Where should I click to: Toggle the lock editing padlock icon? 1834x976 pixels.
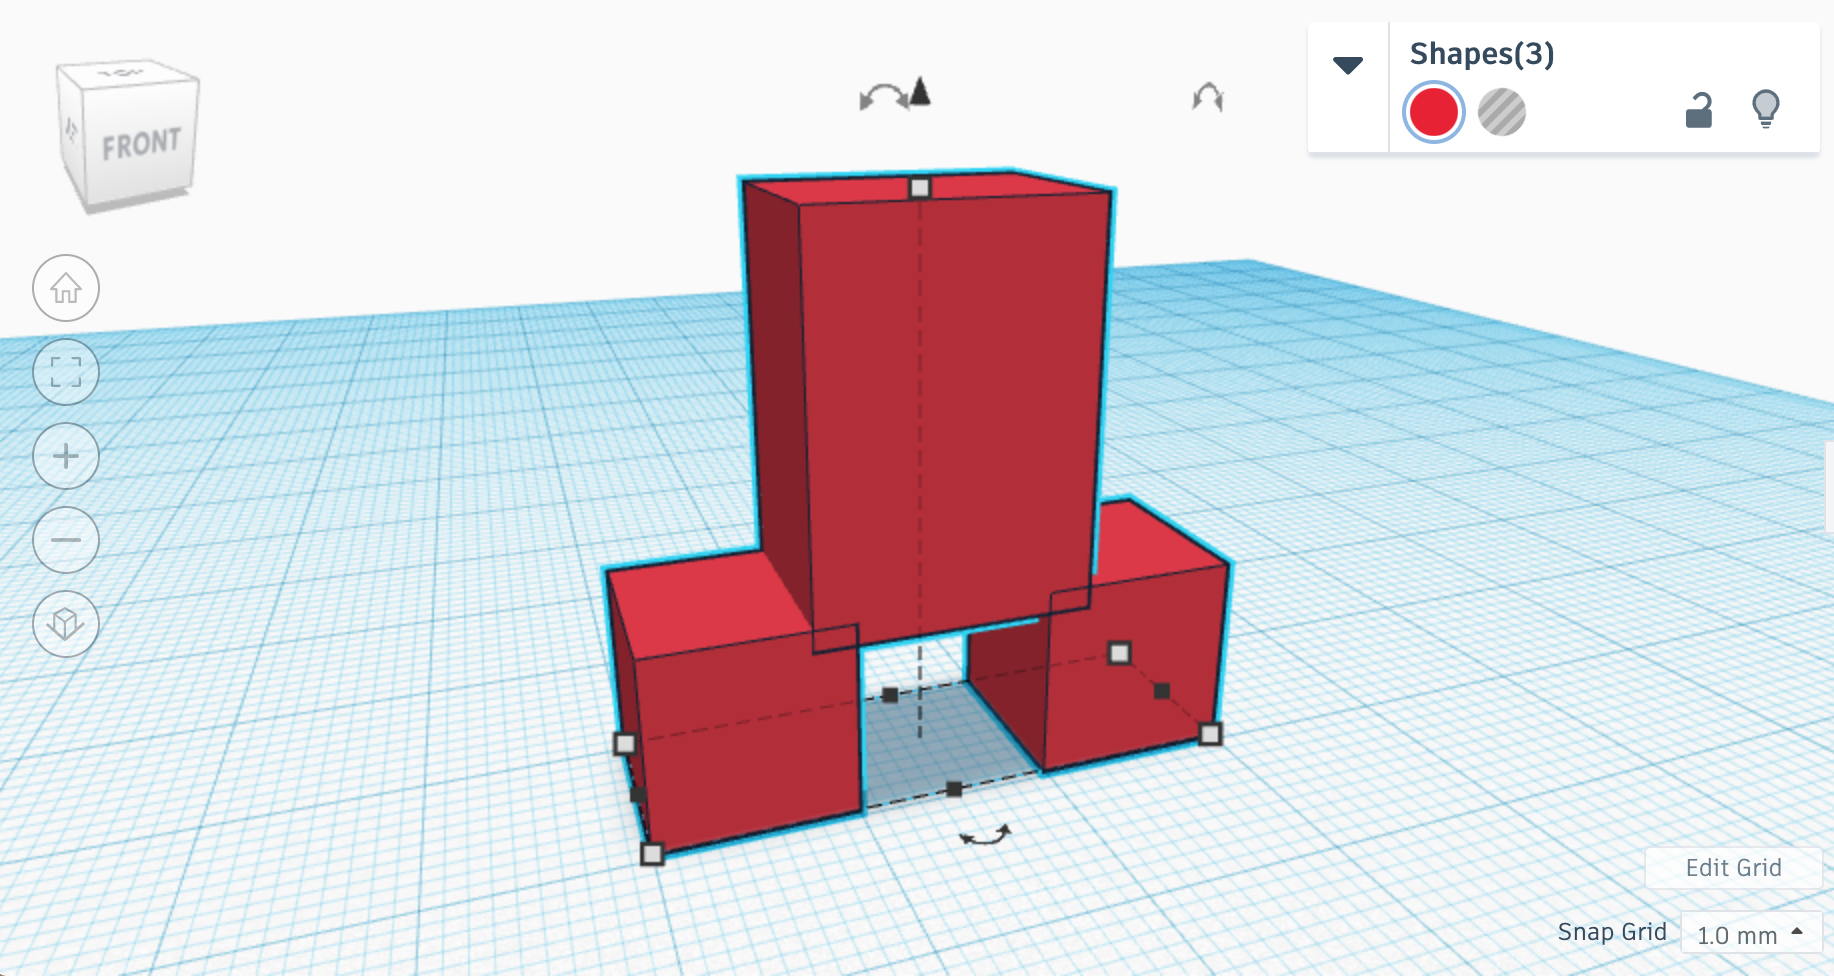tap(1699, 111)
